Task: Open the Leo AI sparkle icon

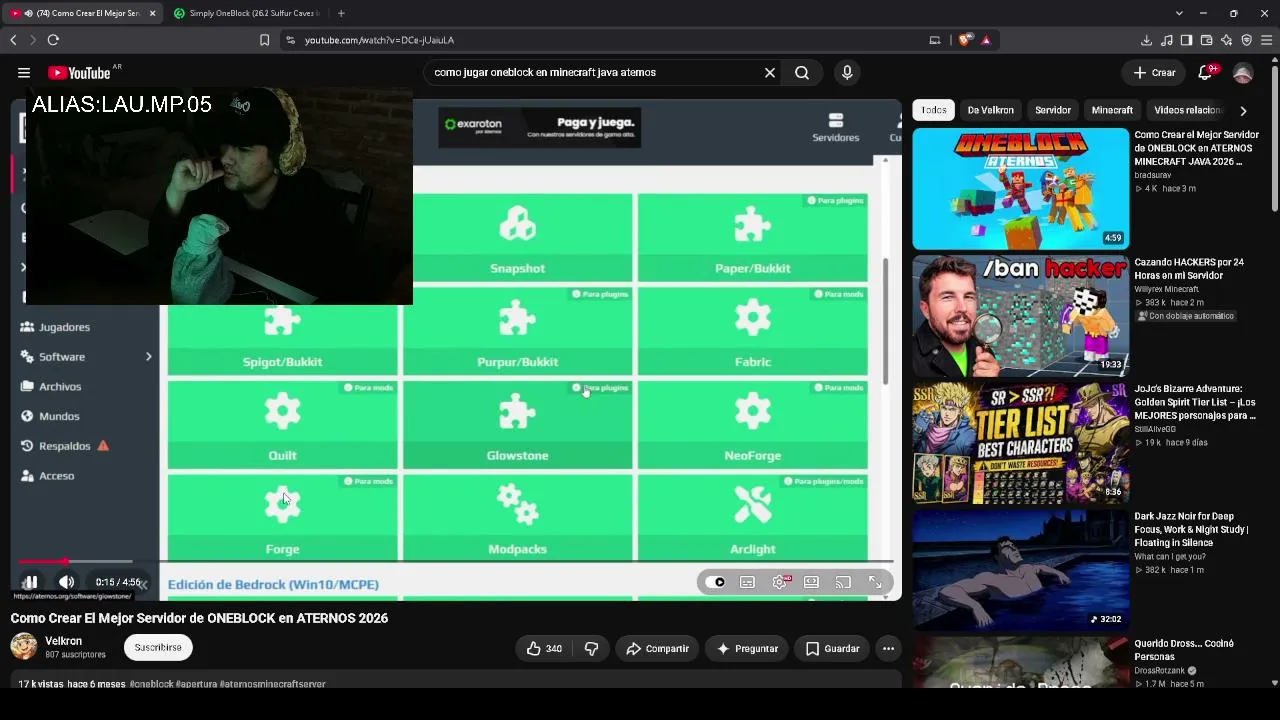Action: coord(1226,40)
